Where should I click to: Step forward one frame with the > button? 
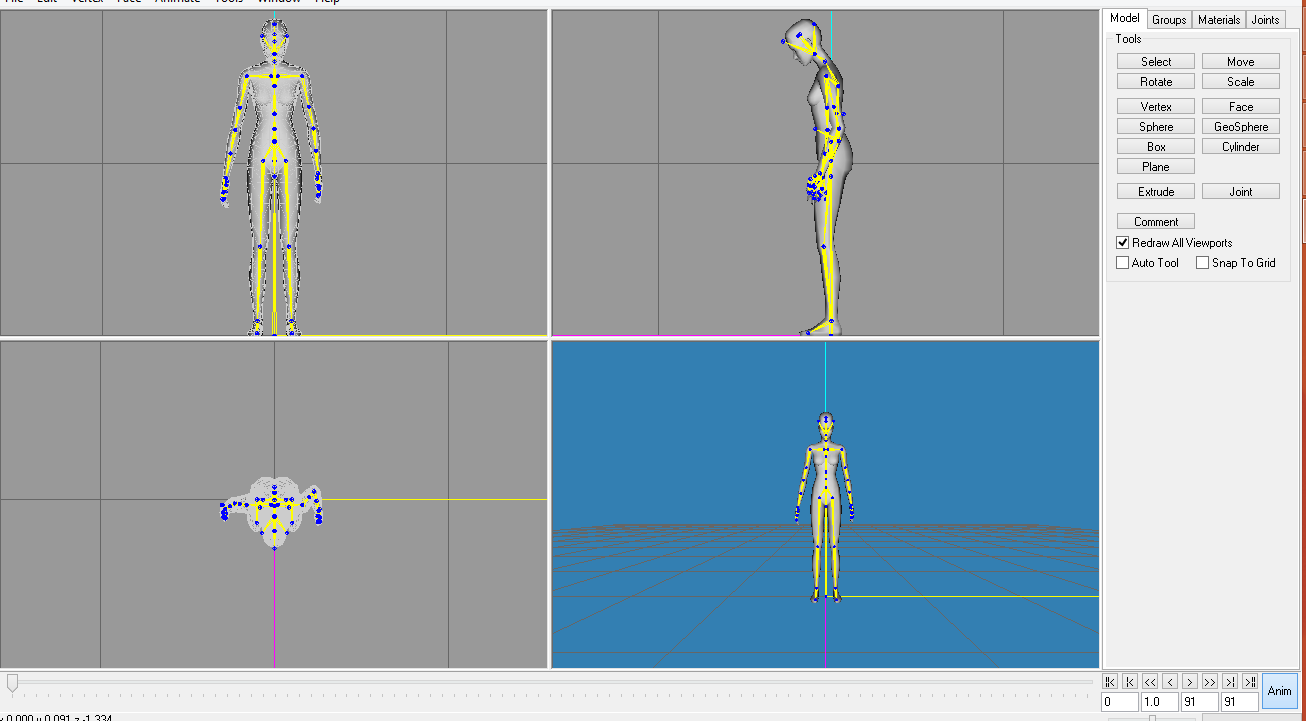coord(1190,681)
